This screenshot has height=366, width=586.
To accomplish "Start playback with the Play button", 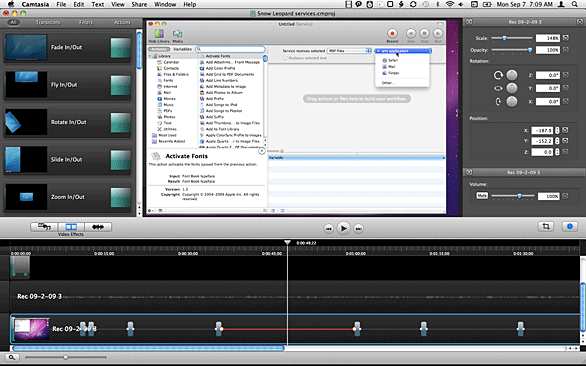I will point(343,228).
